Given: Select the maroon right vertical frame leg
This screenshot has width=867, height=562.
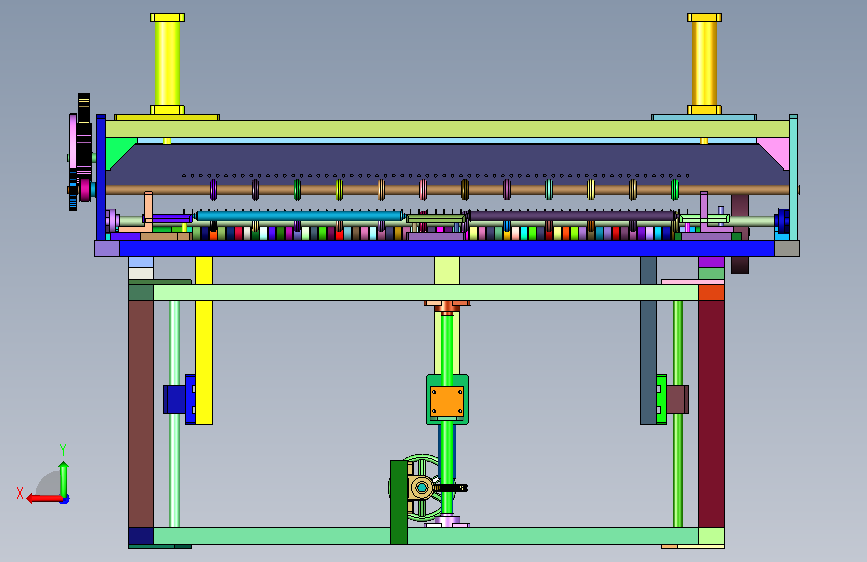Looking at the screenshot, I should pyautogui.click(x=711, y=414).
